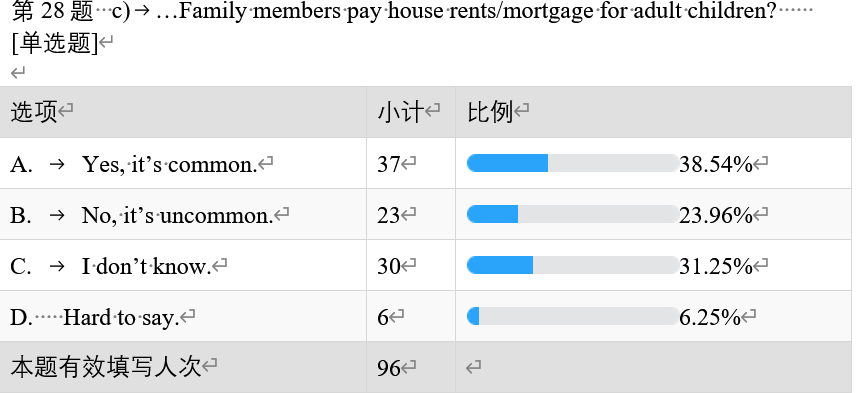The width and height of the screenshot is (856, 393).
Task: Click the 38.54% progress bar
Action: (x=573, y=163)
